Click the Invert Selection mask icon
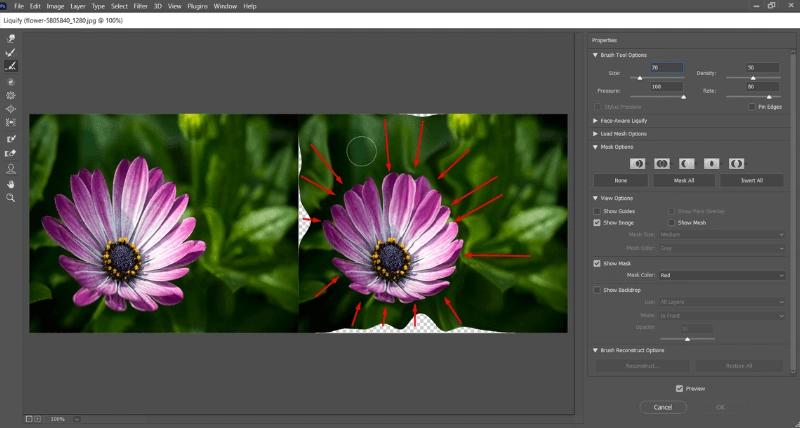The image size is (800, 428). 736,163
